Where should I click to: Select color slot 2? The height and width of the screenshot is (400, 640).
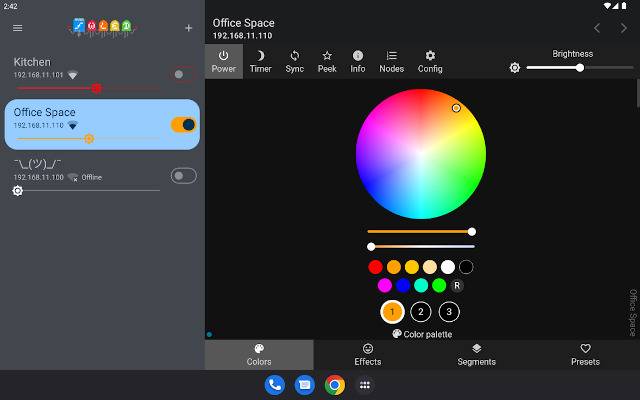pyautogui.click(x=421, y=312)
